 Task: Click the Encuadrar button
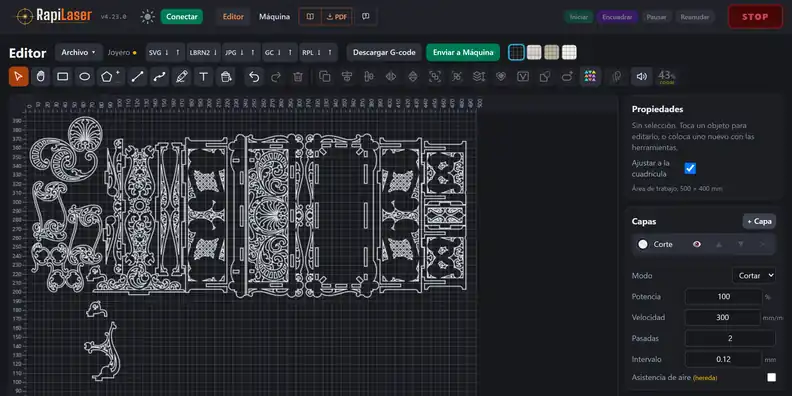tap(617, 17)
